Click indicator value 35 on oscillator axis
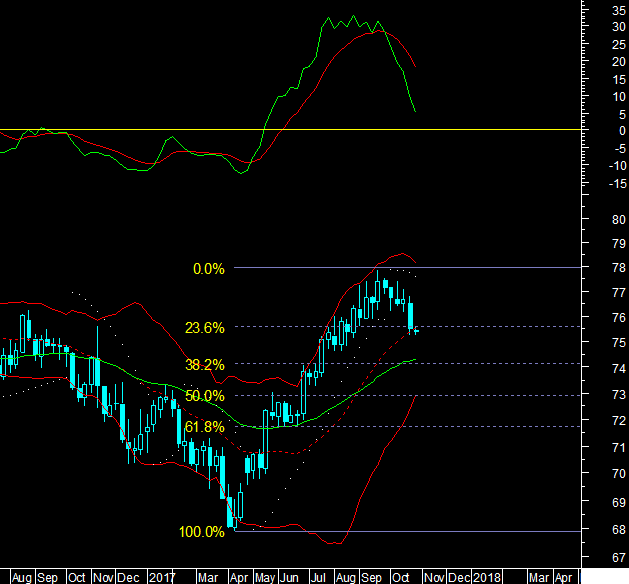Screen dimensions: 629x584 [x=619, y=11]
